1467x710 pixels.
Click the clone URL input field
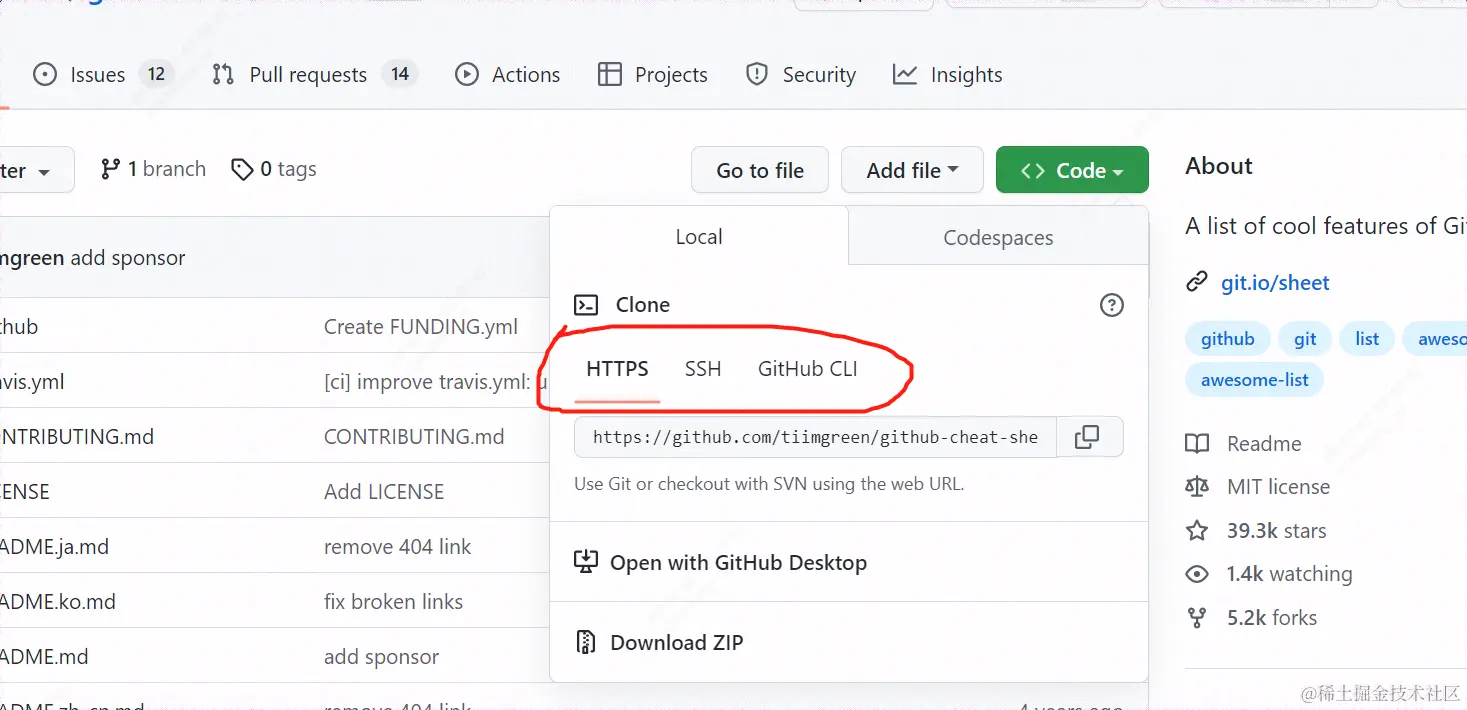pyautogui.click(x=815, y=437)
